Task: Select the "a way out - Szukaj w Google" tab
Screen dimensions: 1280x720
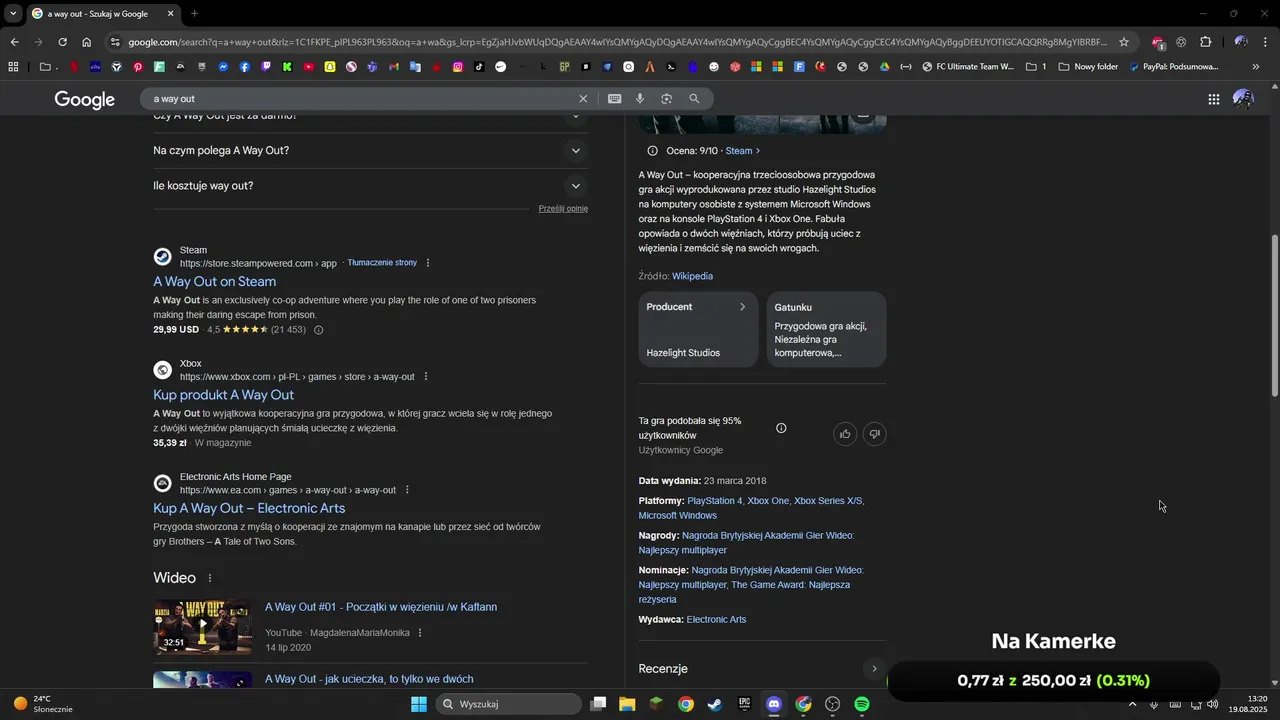Action: click(103, 14)
